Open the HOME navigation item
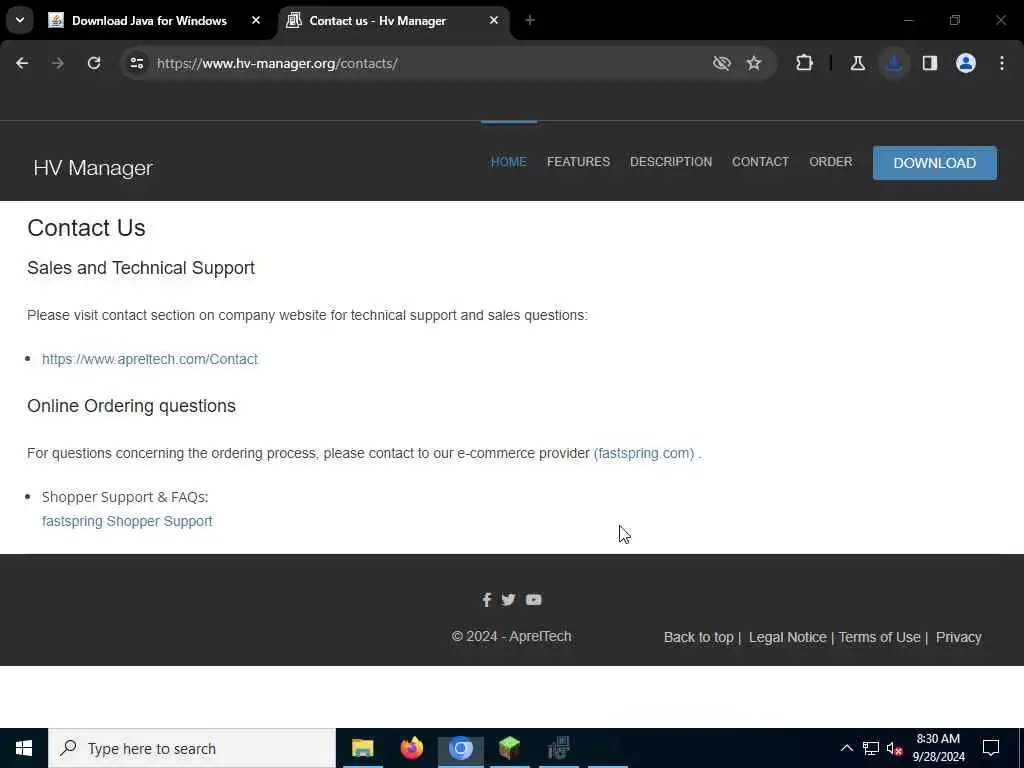Image resolution: width=1024 pixels, height=768 pixels. [509, 161]
